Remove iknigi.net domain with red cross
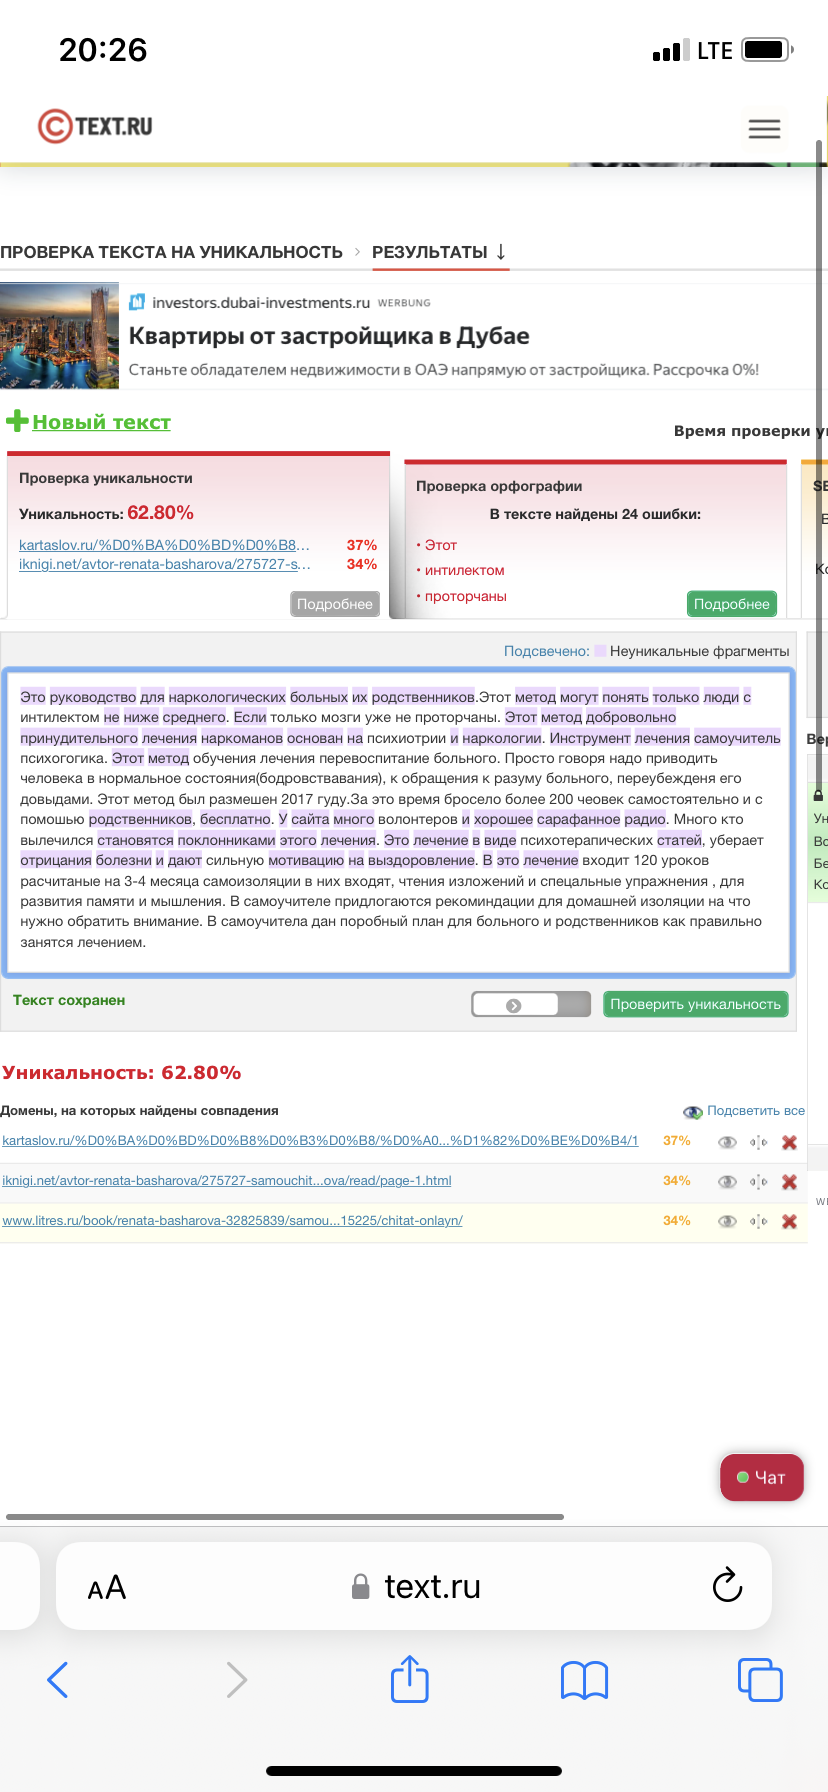The width and height of the screenshot is (828, 1792). coord(789,1182)
